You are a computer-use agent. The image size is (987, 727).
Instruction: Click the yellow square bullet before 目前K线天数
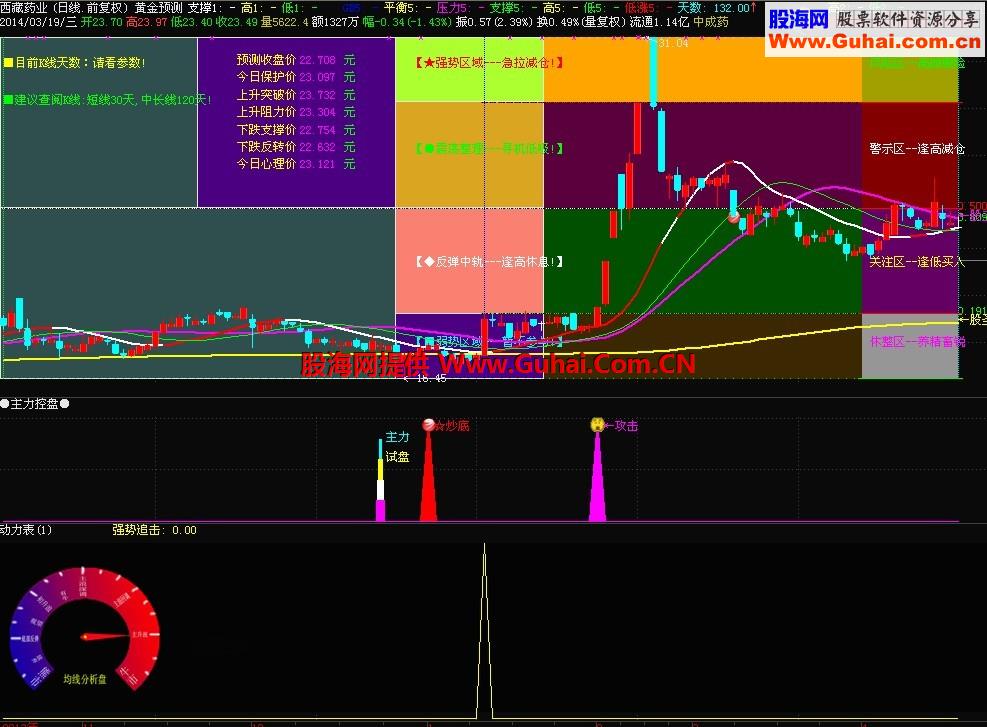click(x=8, y=63)
